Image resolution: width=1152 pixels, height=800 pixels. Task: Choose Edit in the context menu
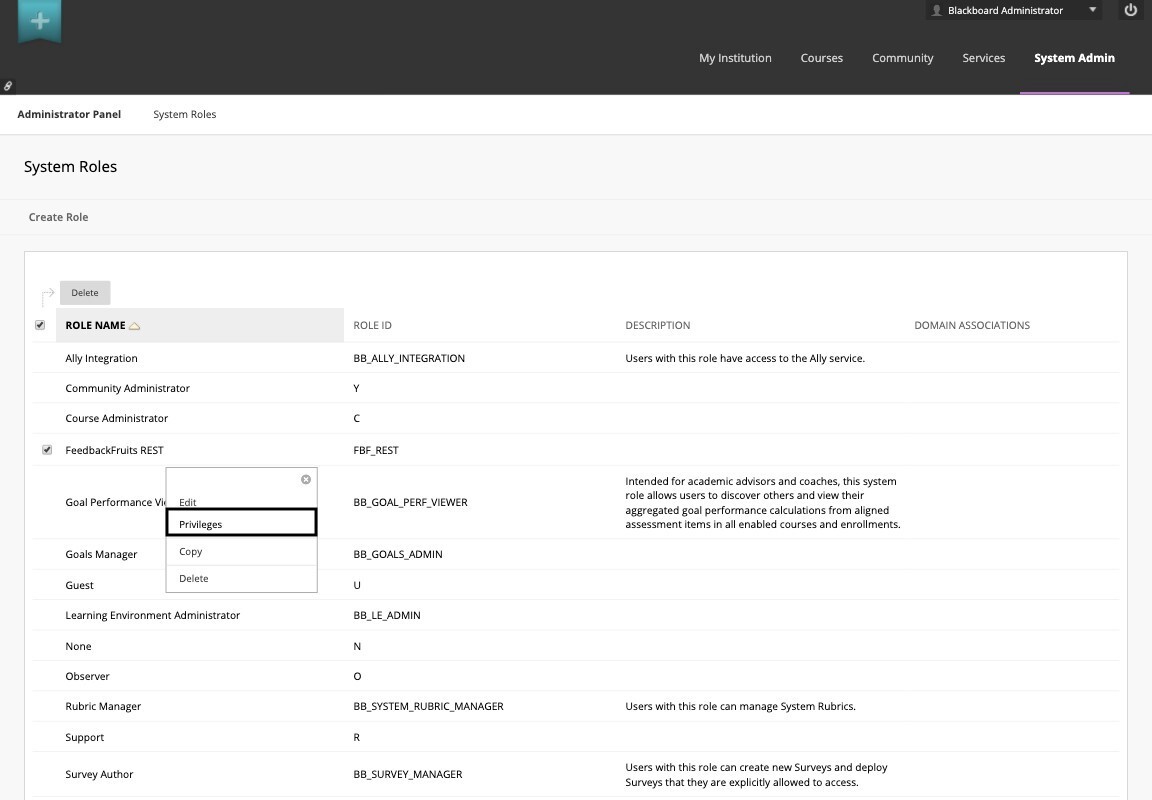[188, 502]
